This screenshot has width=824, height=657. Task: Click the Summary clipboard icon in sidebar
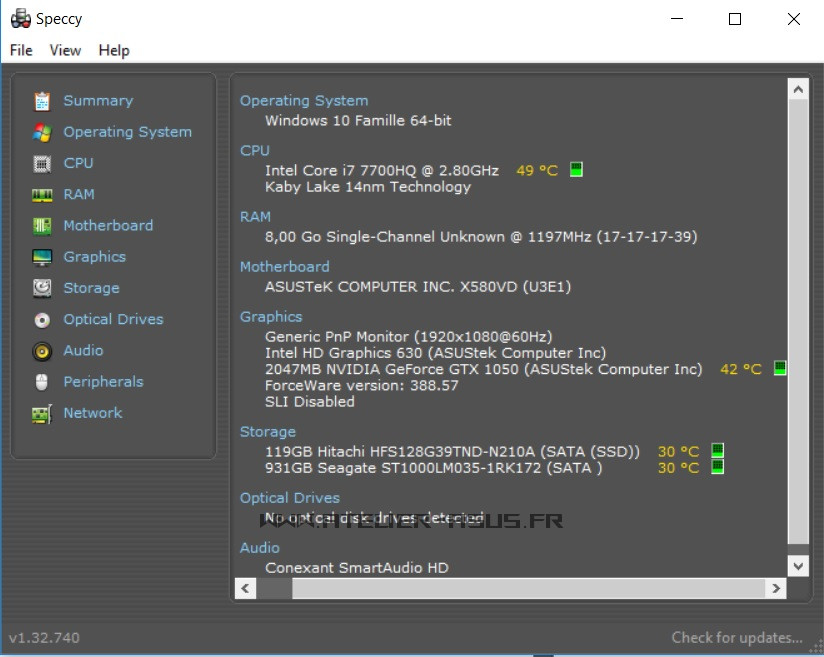point(42,101)
